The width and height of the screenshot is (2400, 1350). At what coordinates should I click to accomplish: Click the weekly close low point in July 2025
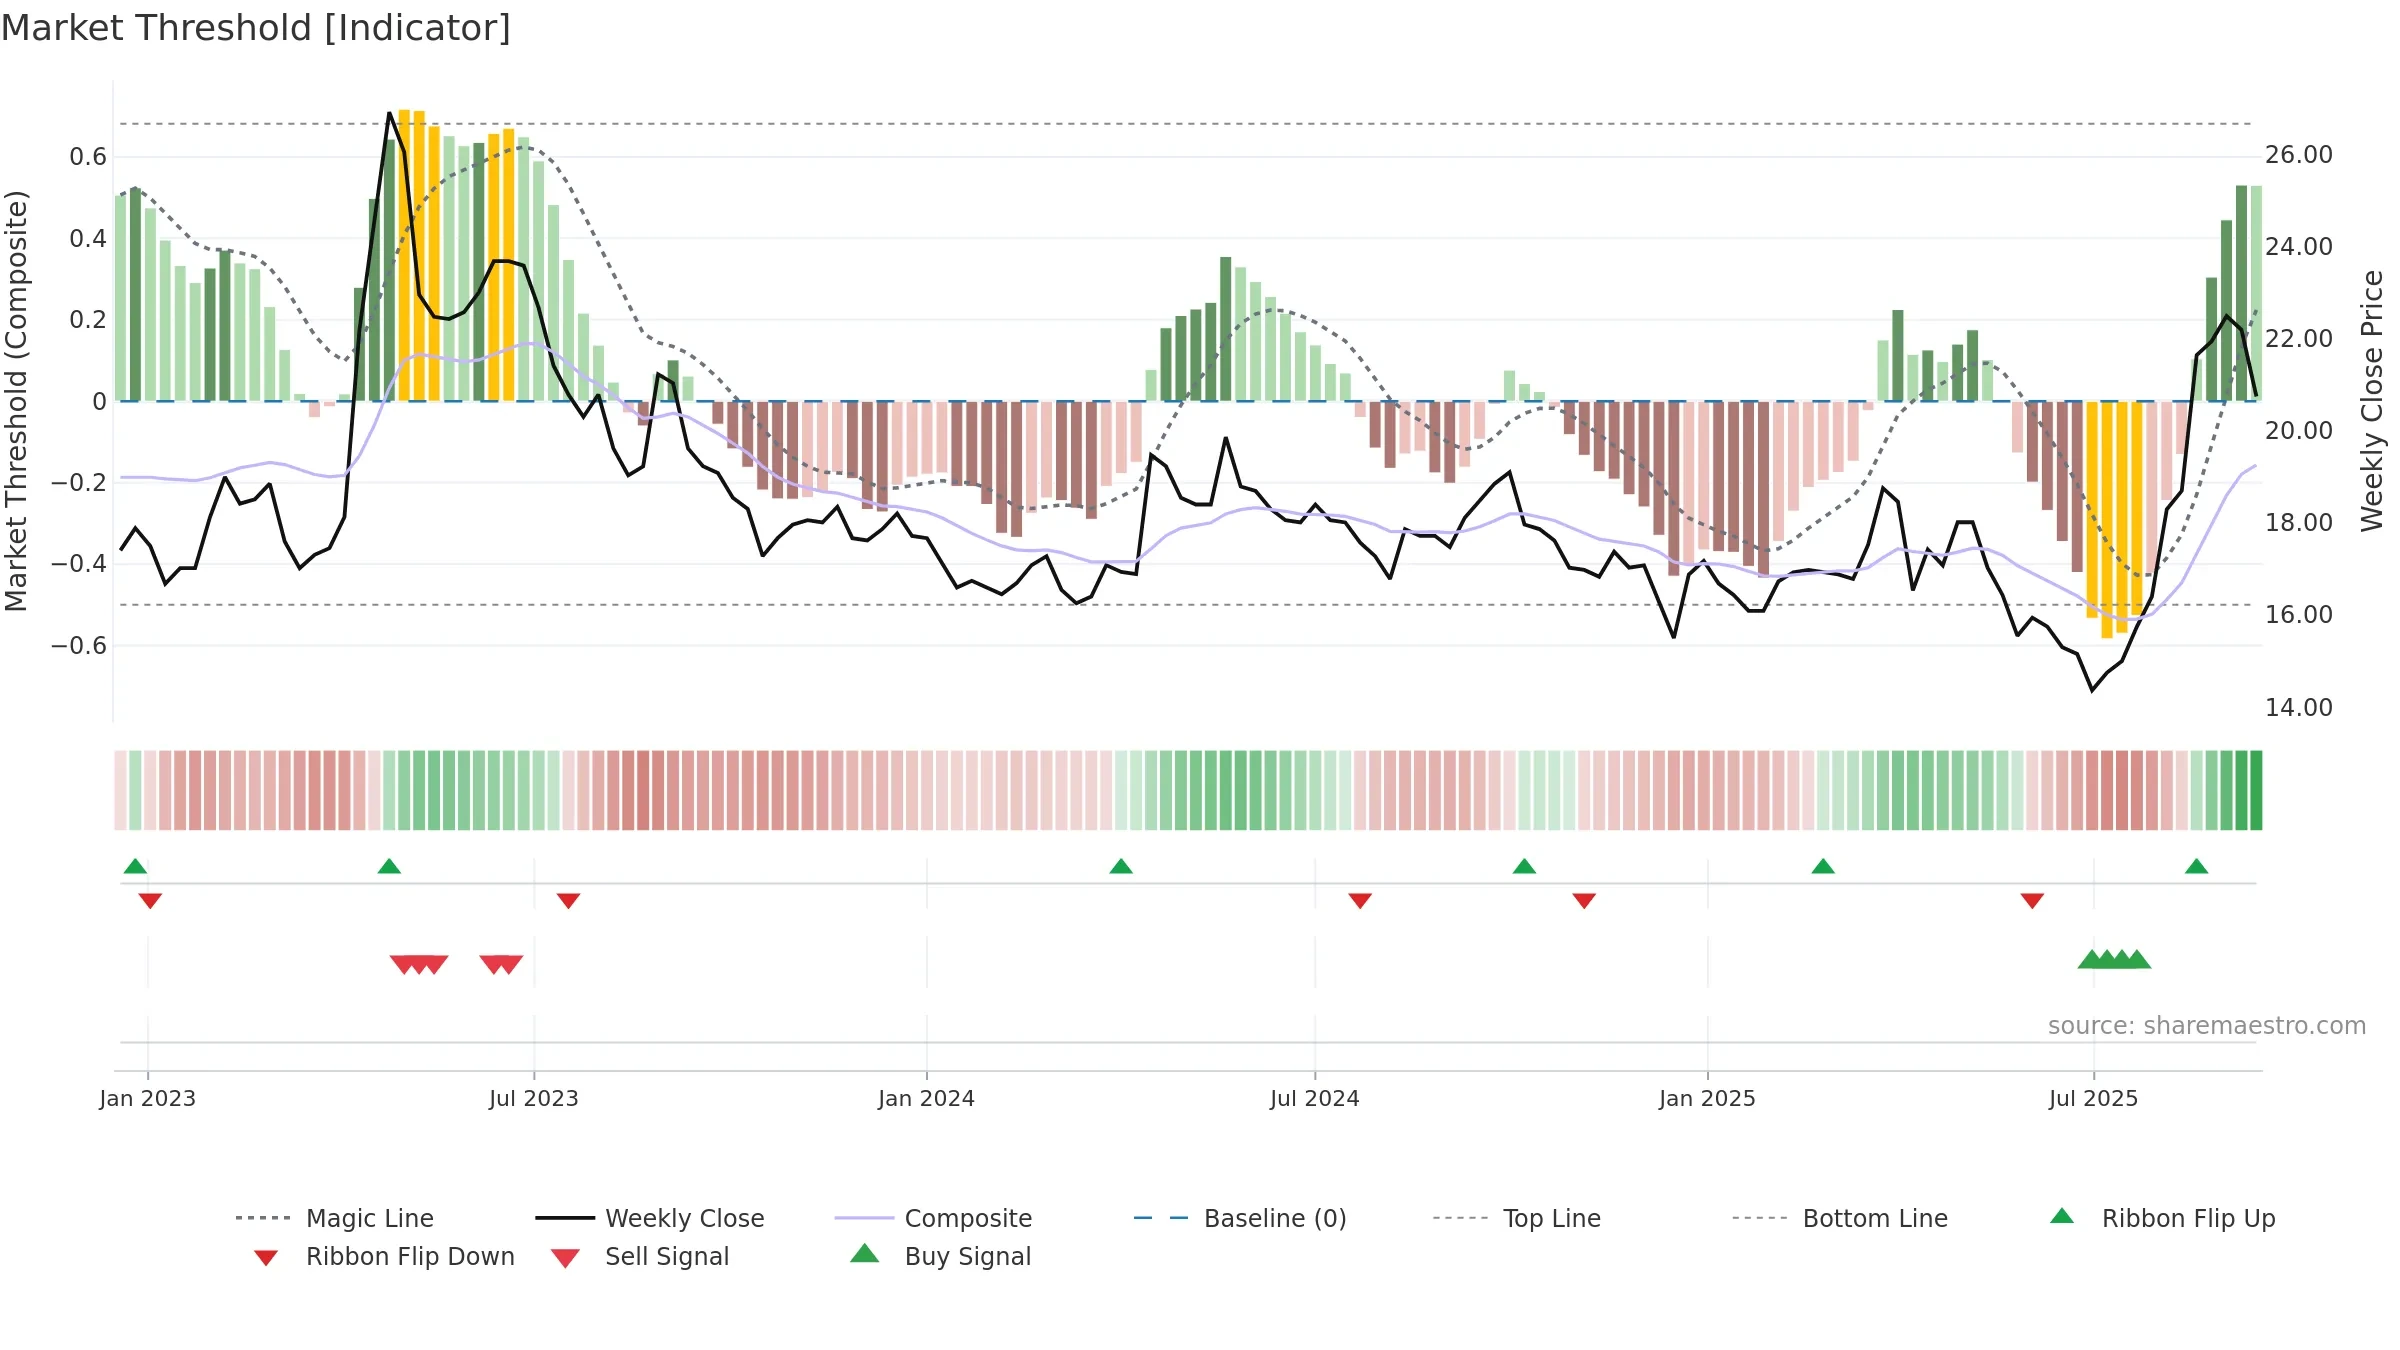tap(2092, 690)
